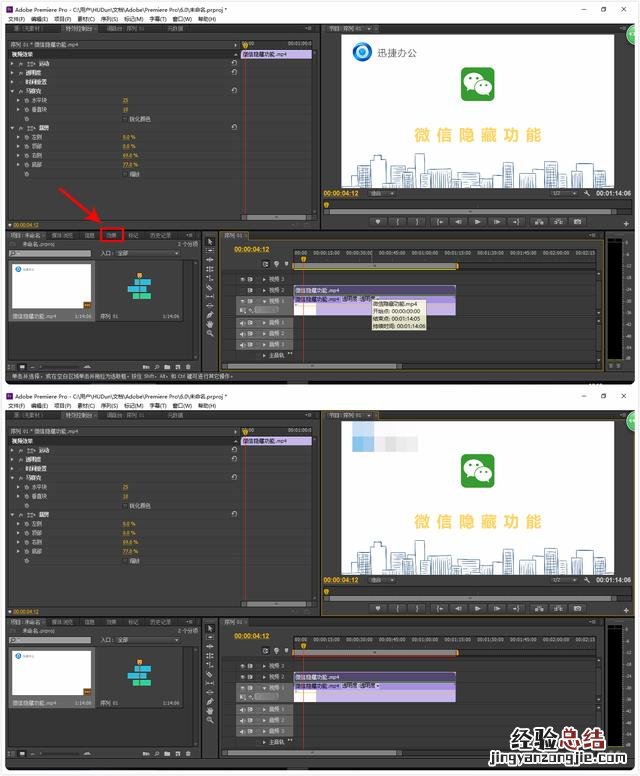Image resolution: width=640 pixels, height=776 pixels.
Task: Tick 锐化颜色 checkbox in top effect controls
Action: (x=124, y=119)
